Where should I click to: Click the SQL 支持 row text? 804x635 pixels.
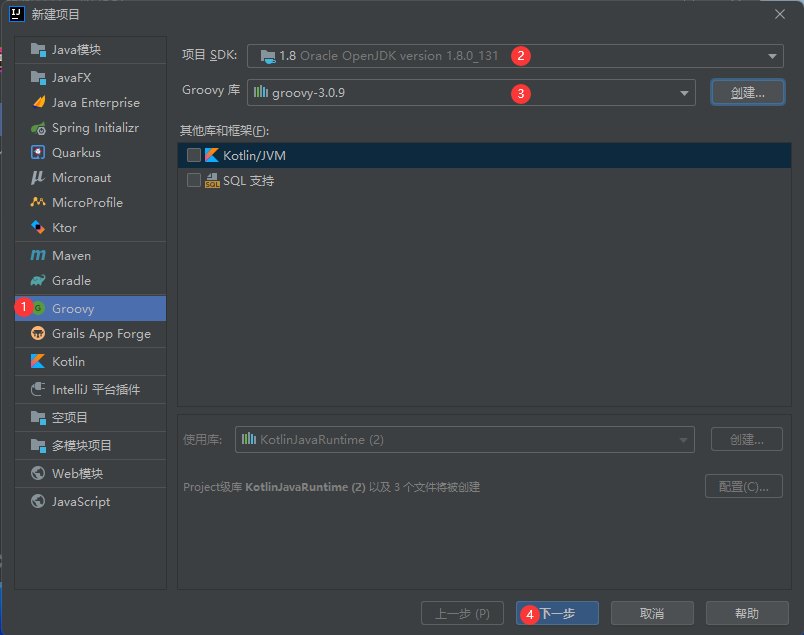249,181
